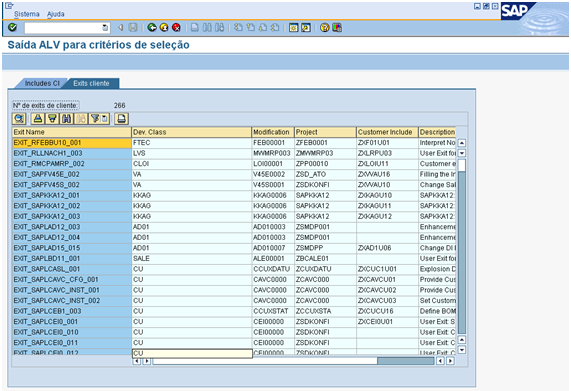The image size is (571, 391).
Task: Click the Set Filter funnel icon
Action: pos(95,119)
